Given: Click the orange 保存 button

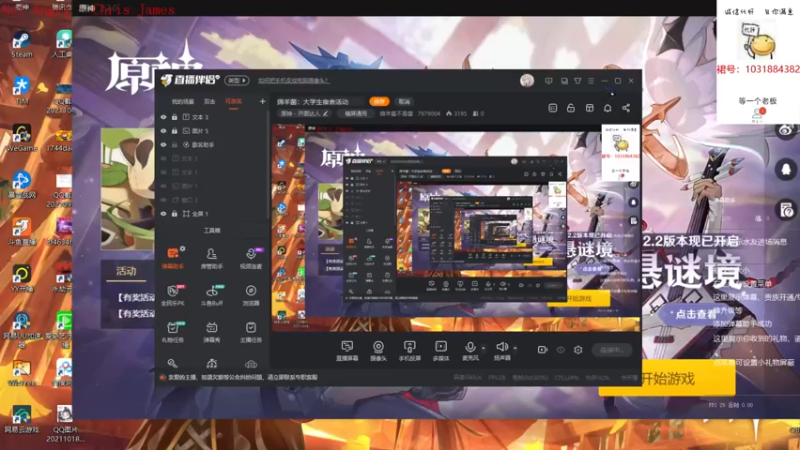Looking at the screenshot, I should pyautogui.click(x=379, y=102).
